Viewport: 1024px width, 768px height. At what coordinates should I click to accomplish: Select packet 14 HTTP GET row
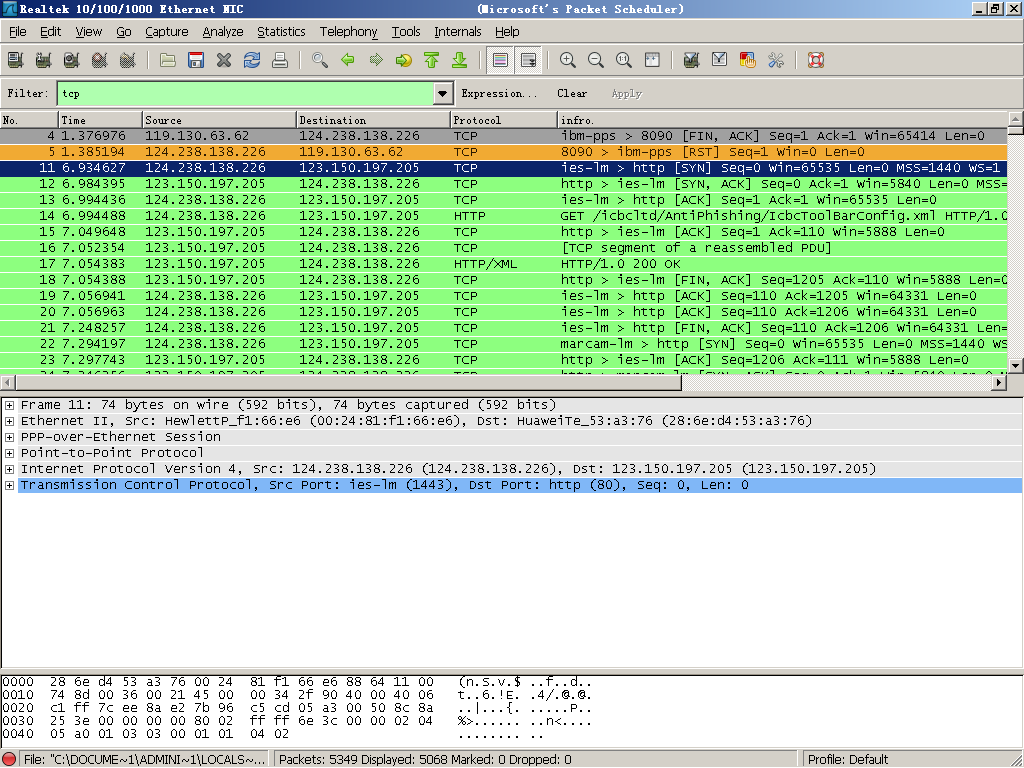[504, 216]
